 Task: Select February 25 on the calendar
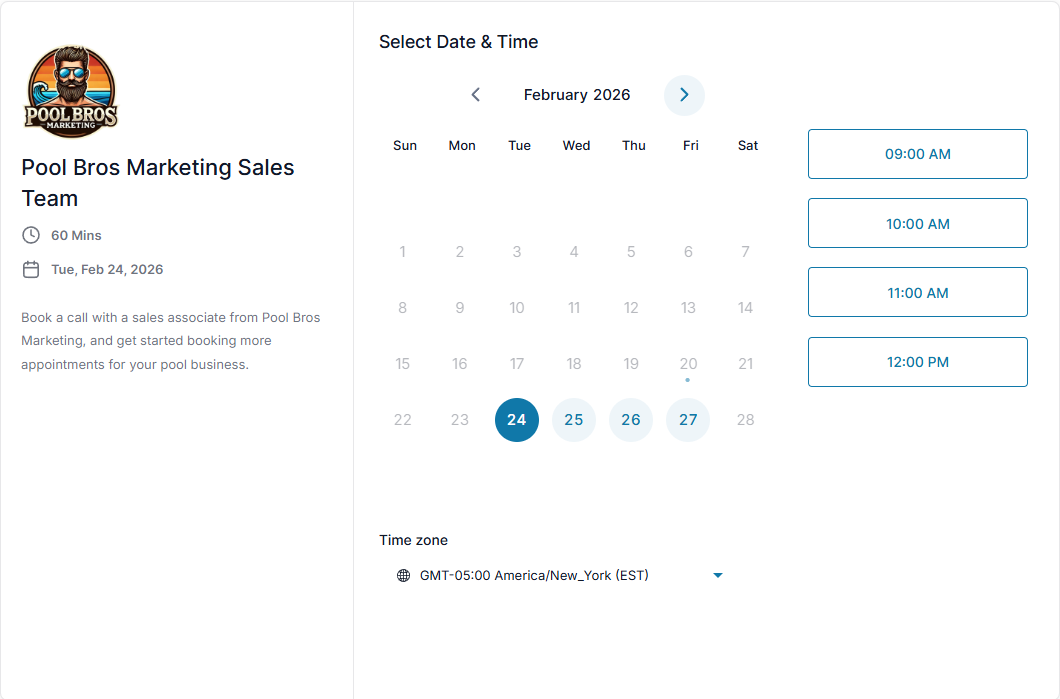pos(574,420)
